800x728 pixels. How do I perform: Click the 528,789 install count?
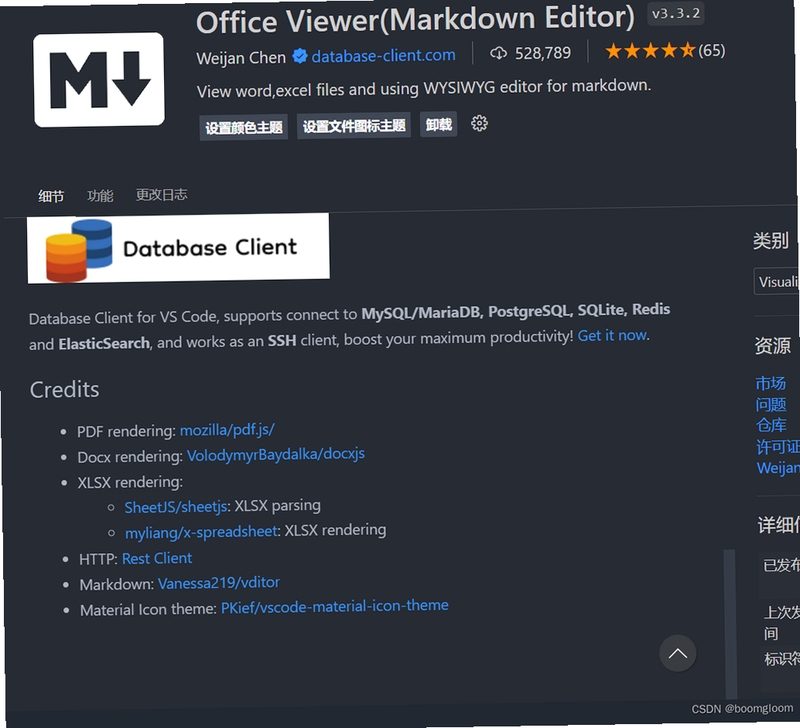pyautogui.click(x=543, y=53)
